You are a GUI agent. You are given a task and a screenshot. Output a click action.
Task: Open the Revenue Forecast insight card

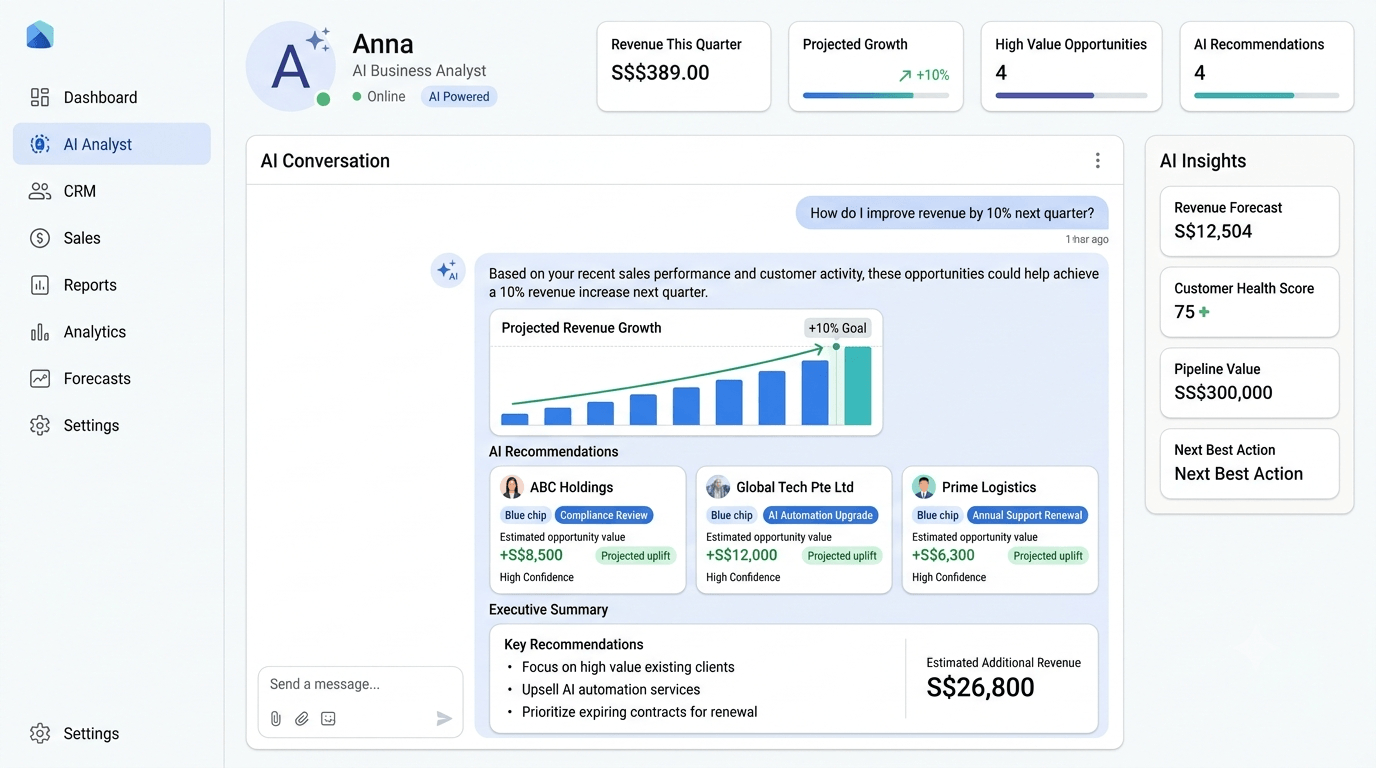[1249, 221]
